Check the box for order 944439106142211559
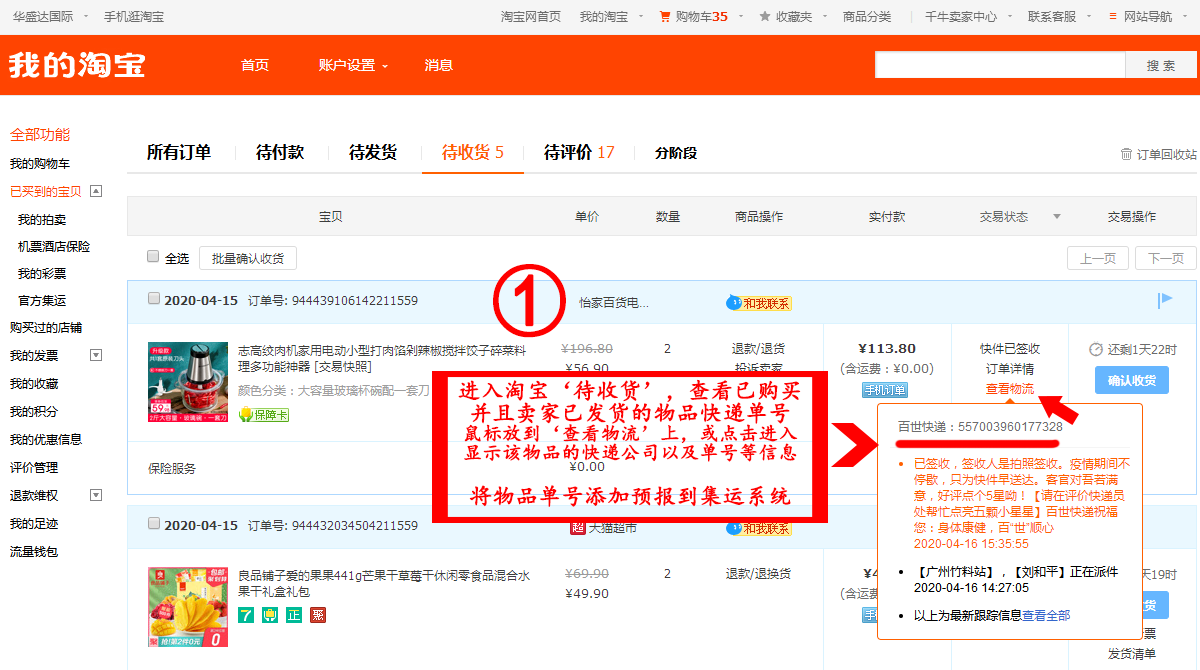Viewport: 1200px width, 670px height. coord(153,298)
